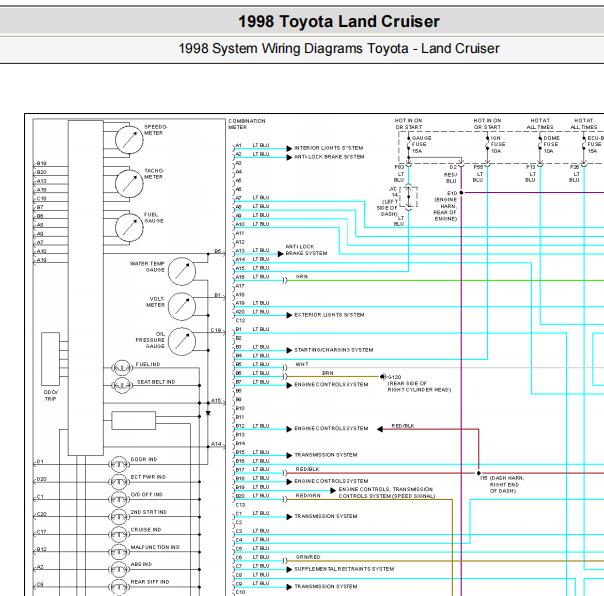
Task: Select the ECU-B Fuse 15A symbol
Action: 584,145
